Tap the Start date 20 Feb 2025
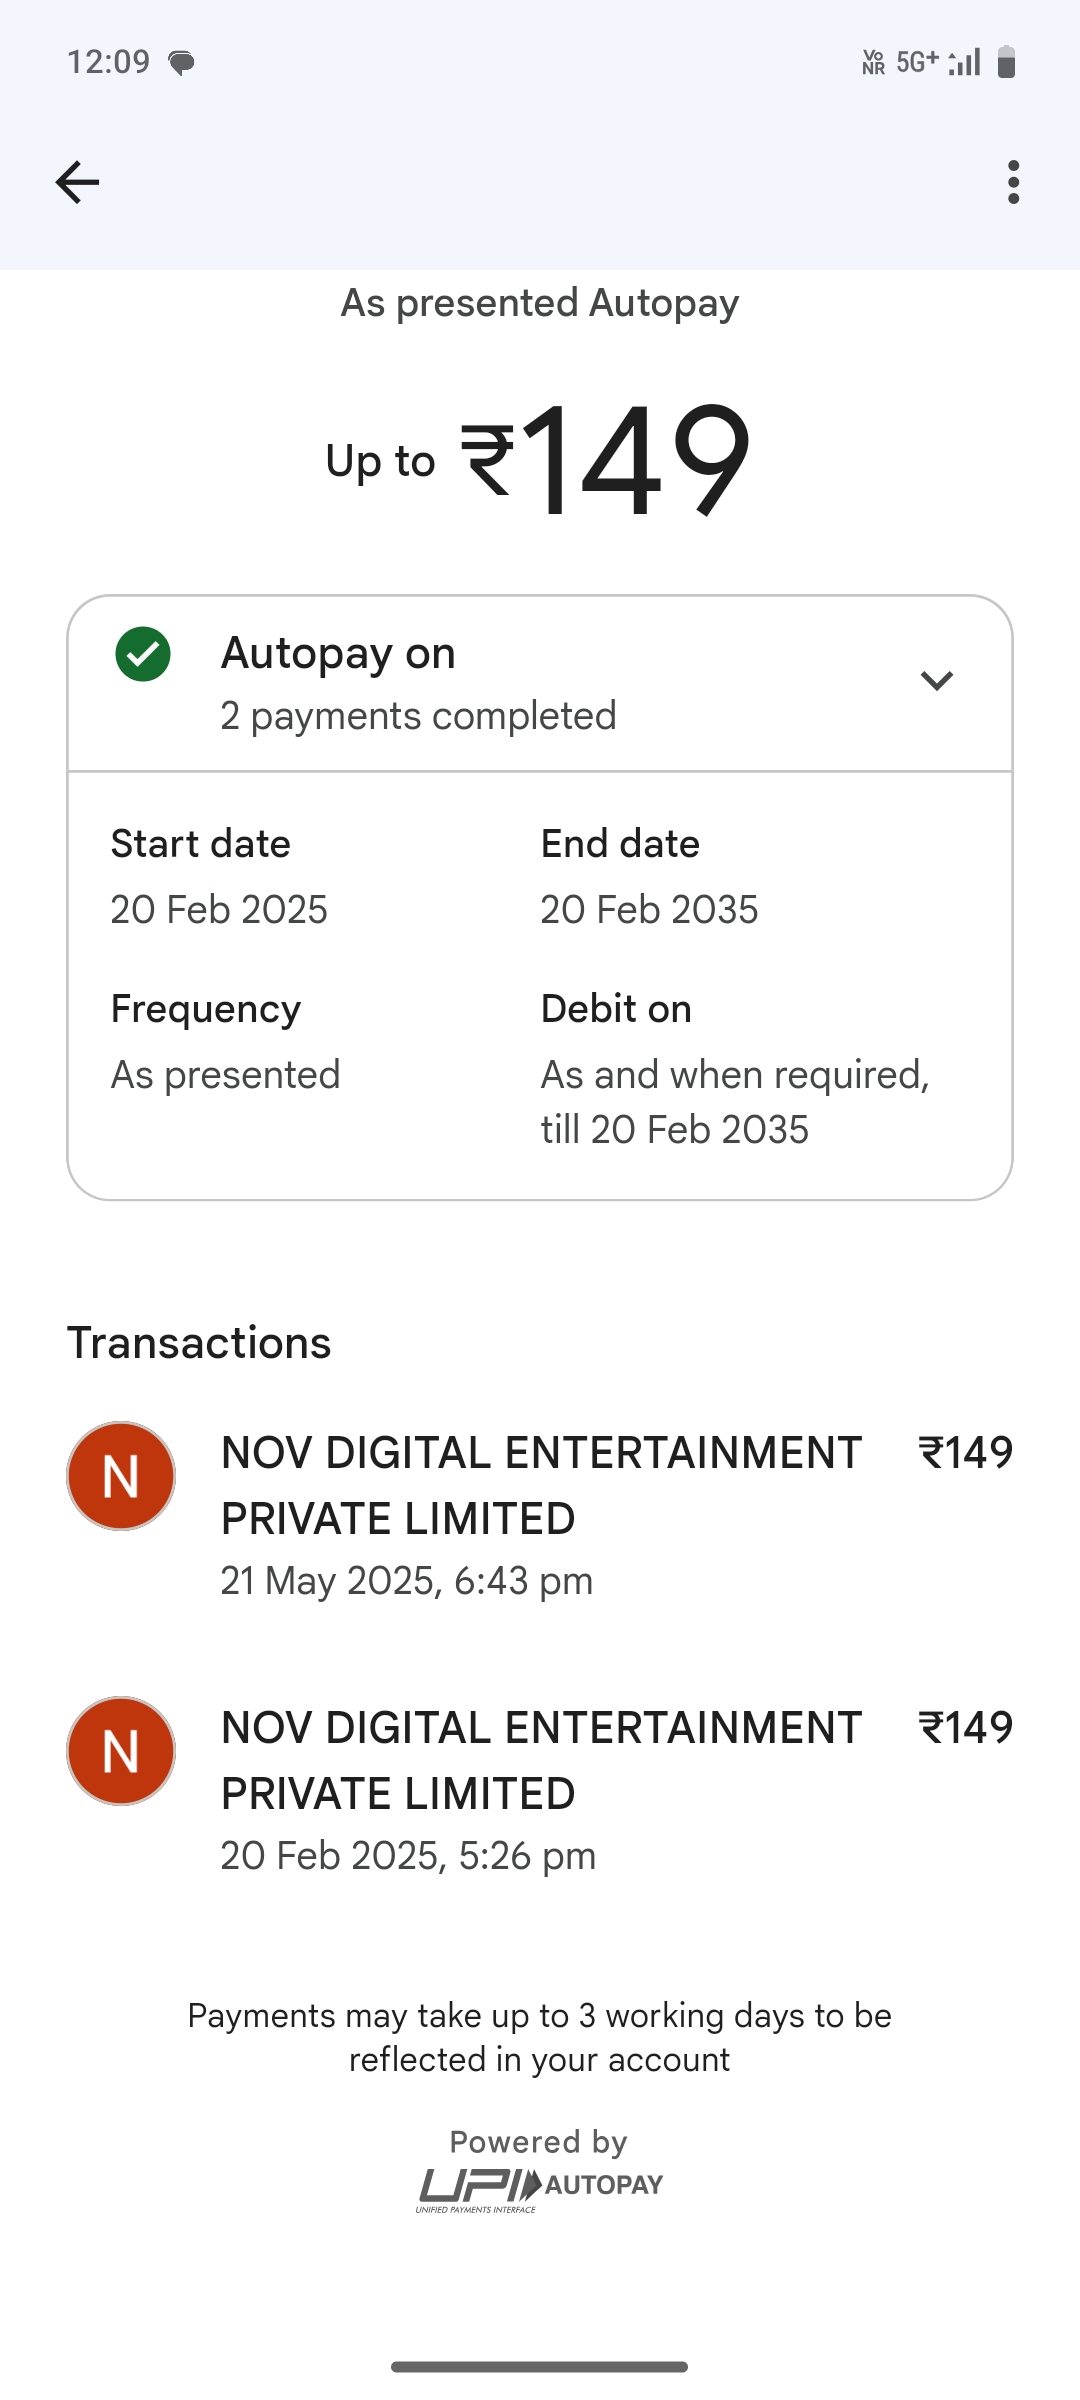Image resolution: width=1080 pixels, height=2400 pixels. click(219, 909)
